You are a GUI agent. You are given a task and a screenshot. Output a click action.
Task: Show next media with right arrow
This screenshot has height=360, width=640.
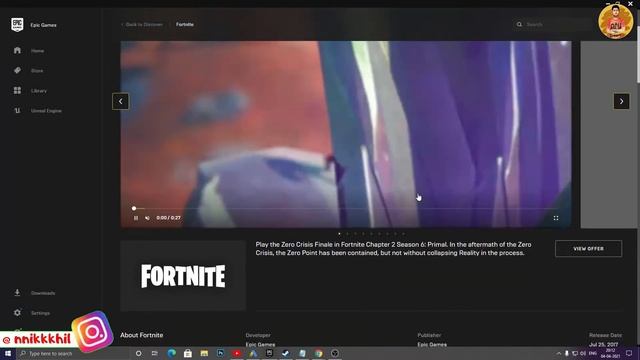click(621, 101)
